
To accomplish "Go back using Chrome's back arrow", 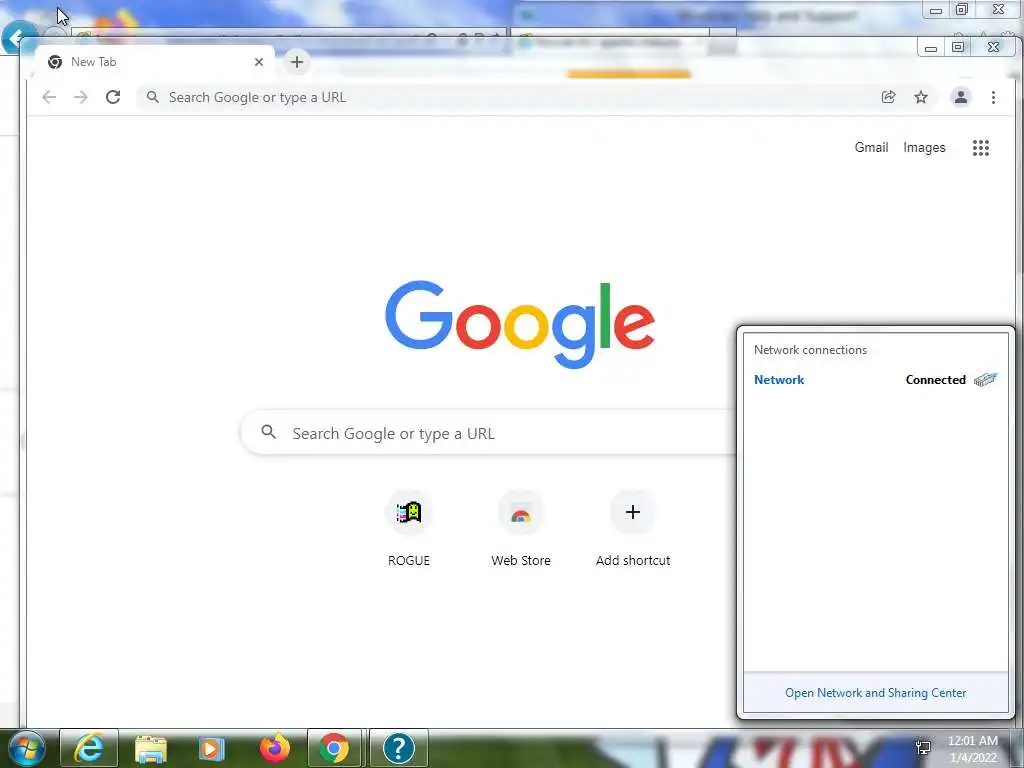I will click(49, 97).
